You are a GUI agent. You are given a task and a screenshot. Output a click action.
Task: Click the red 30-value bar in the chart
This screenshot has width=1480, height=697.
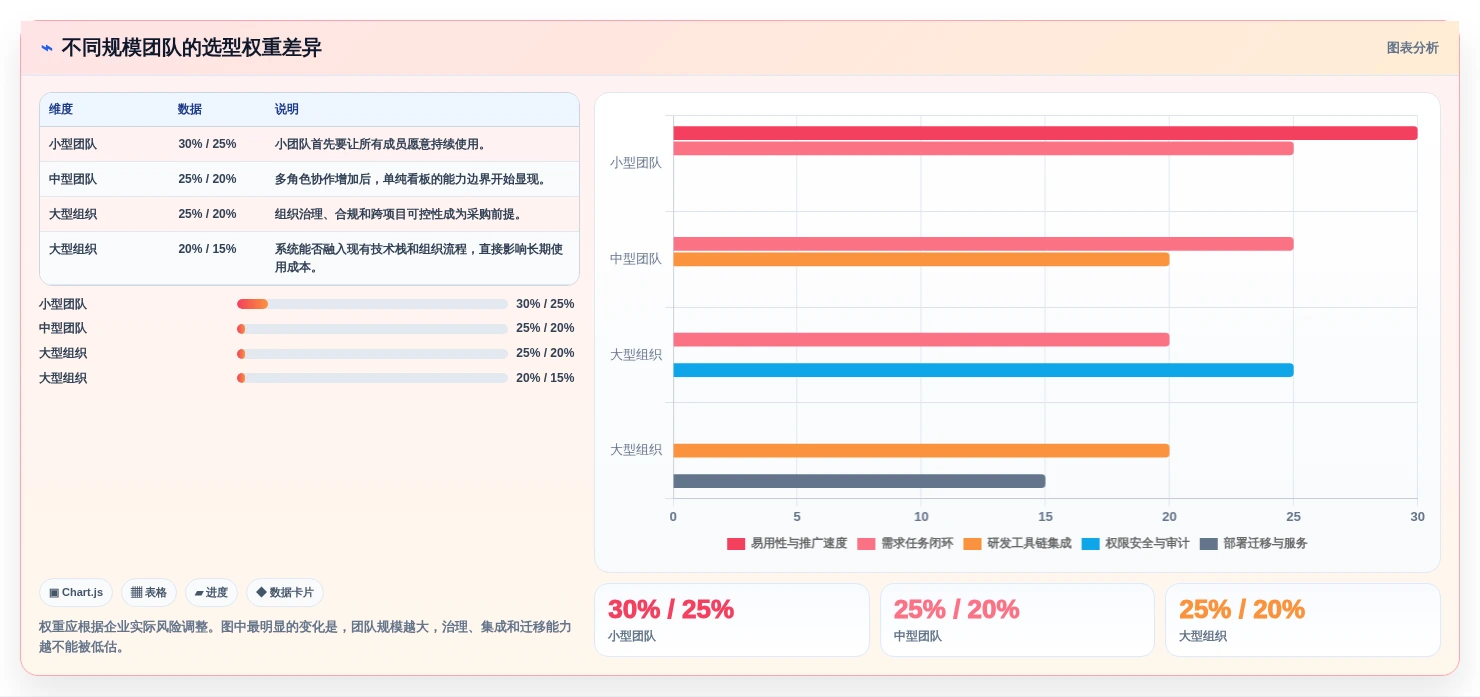[1045, 133]
